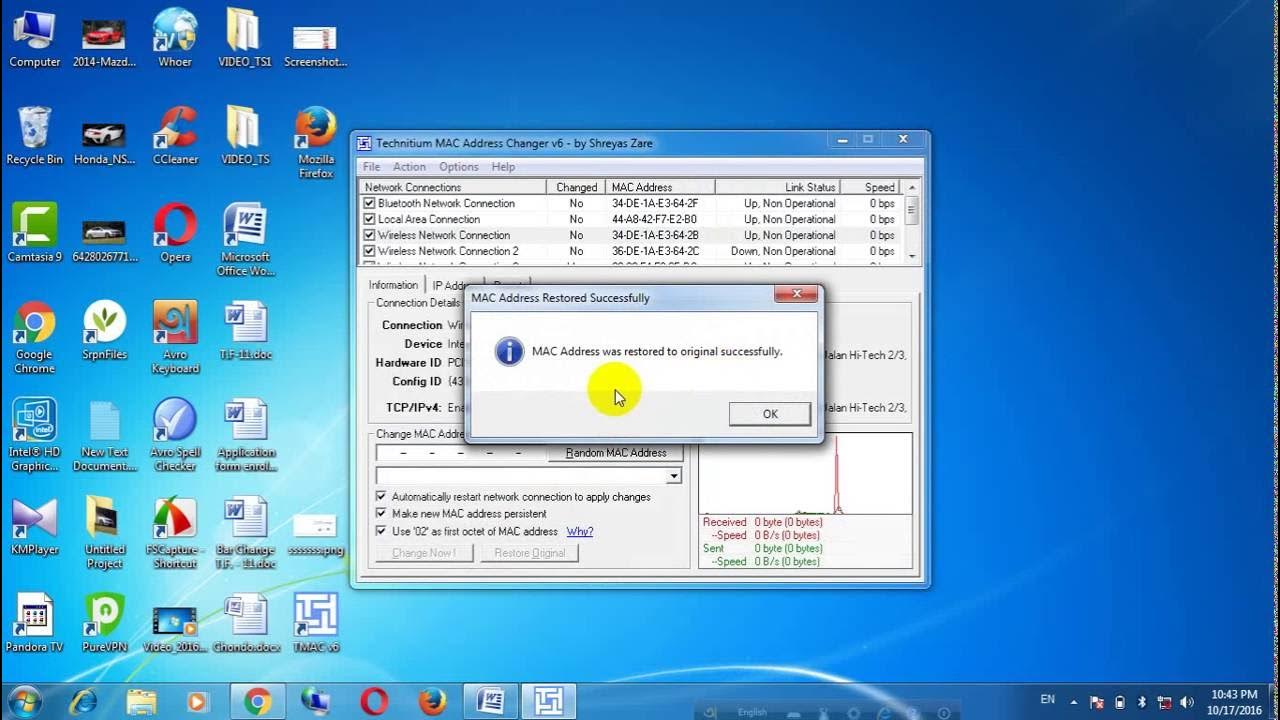Open Avro Spell Checker icon
Viewport: 1280px width, 720px height.
(x=175, y=435)
